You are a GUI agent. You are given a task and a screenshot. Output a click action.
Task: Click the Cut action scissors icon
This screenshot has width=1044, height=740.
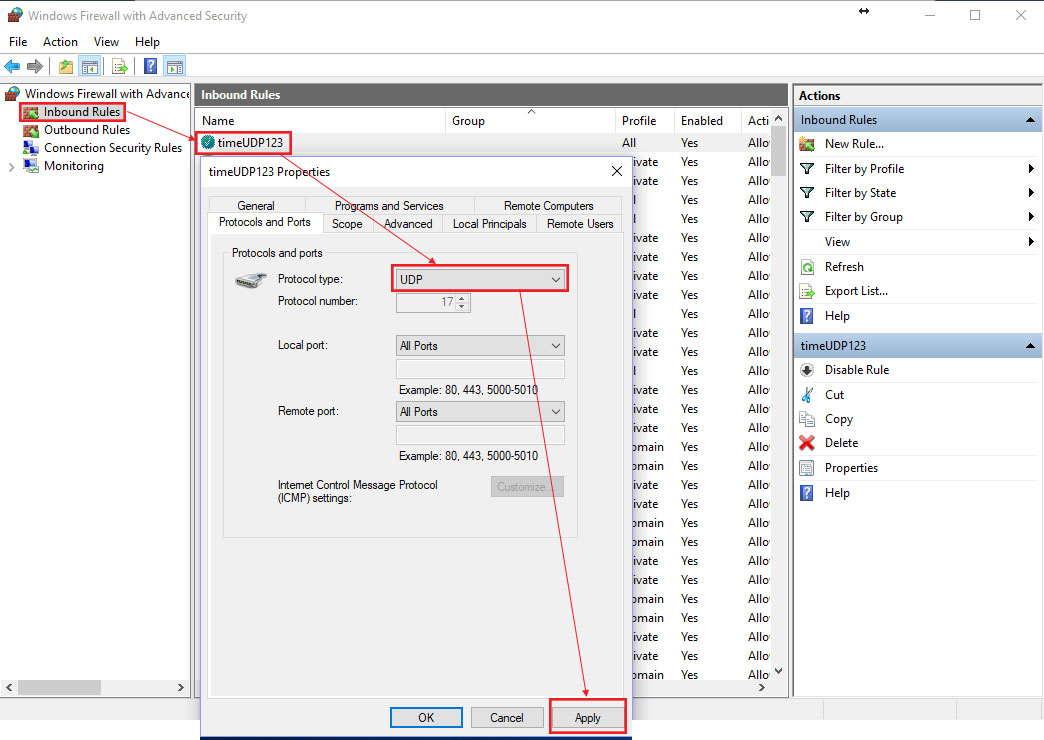807,395
